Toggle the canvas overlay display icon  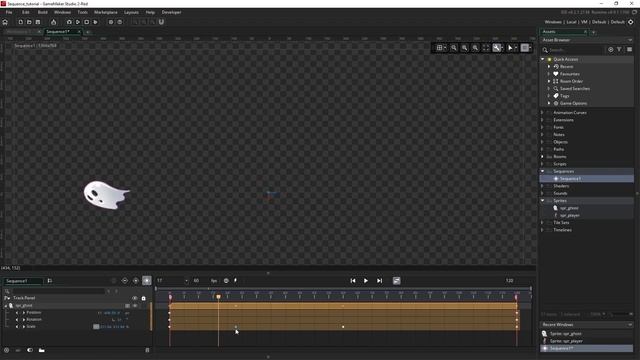click(x=525, y=48)
